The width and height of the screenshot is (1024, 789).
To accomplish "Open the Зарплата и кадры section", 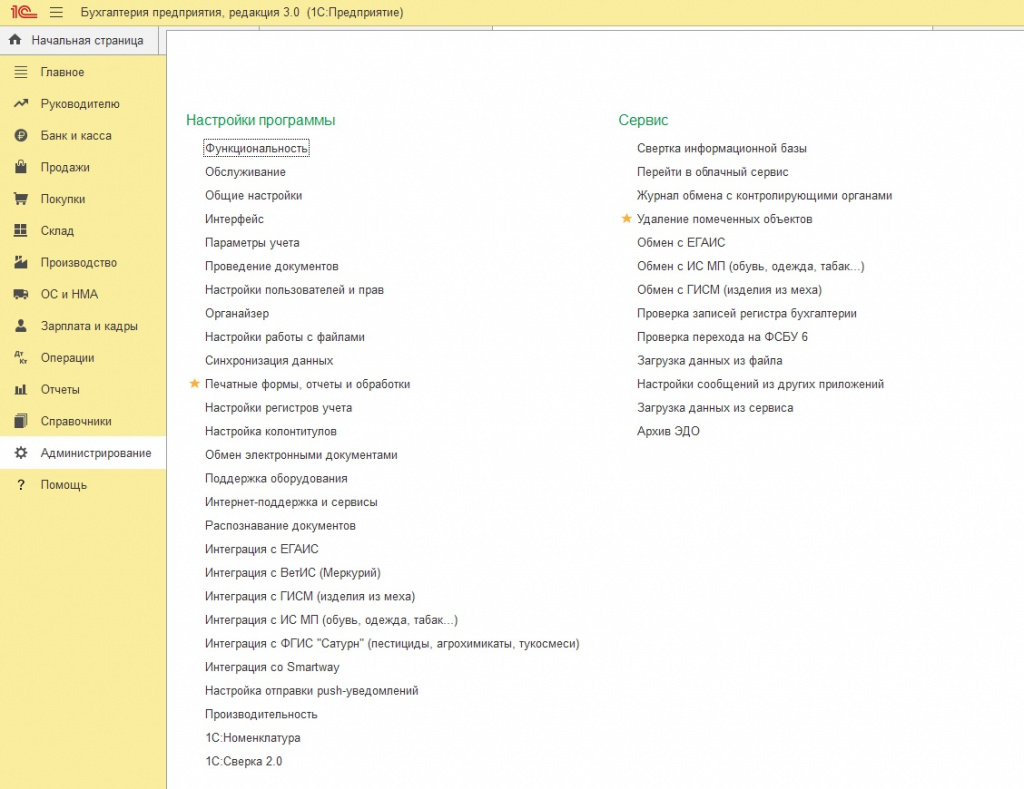I will coord(83,326).
